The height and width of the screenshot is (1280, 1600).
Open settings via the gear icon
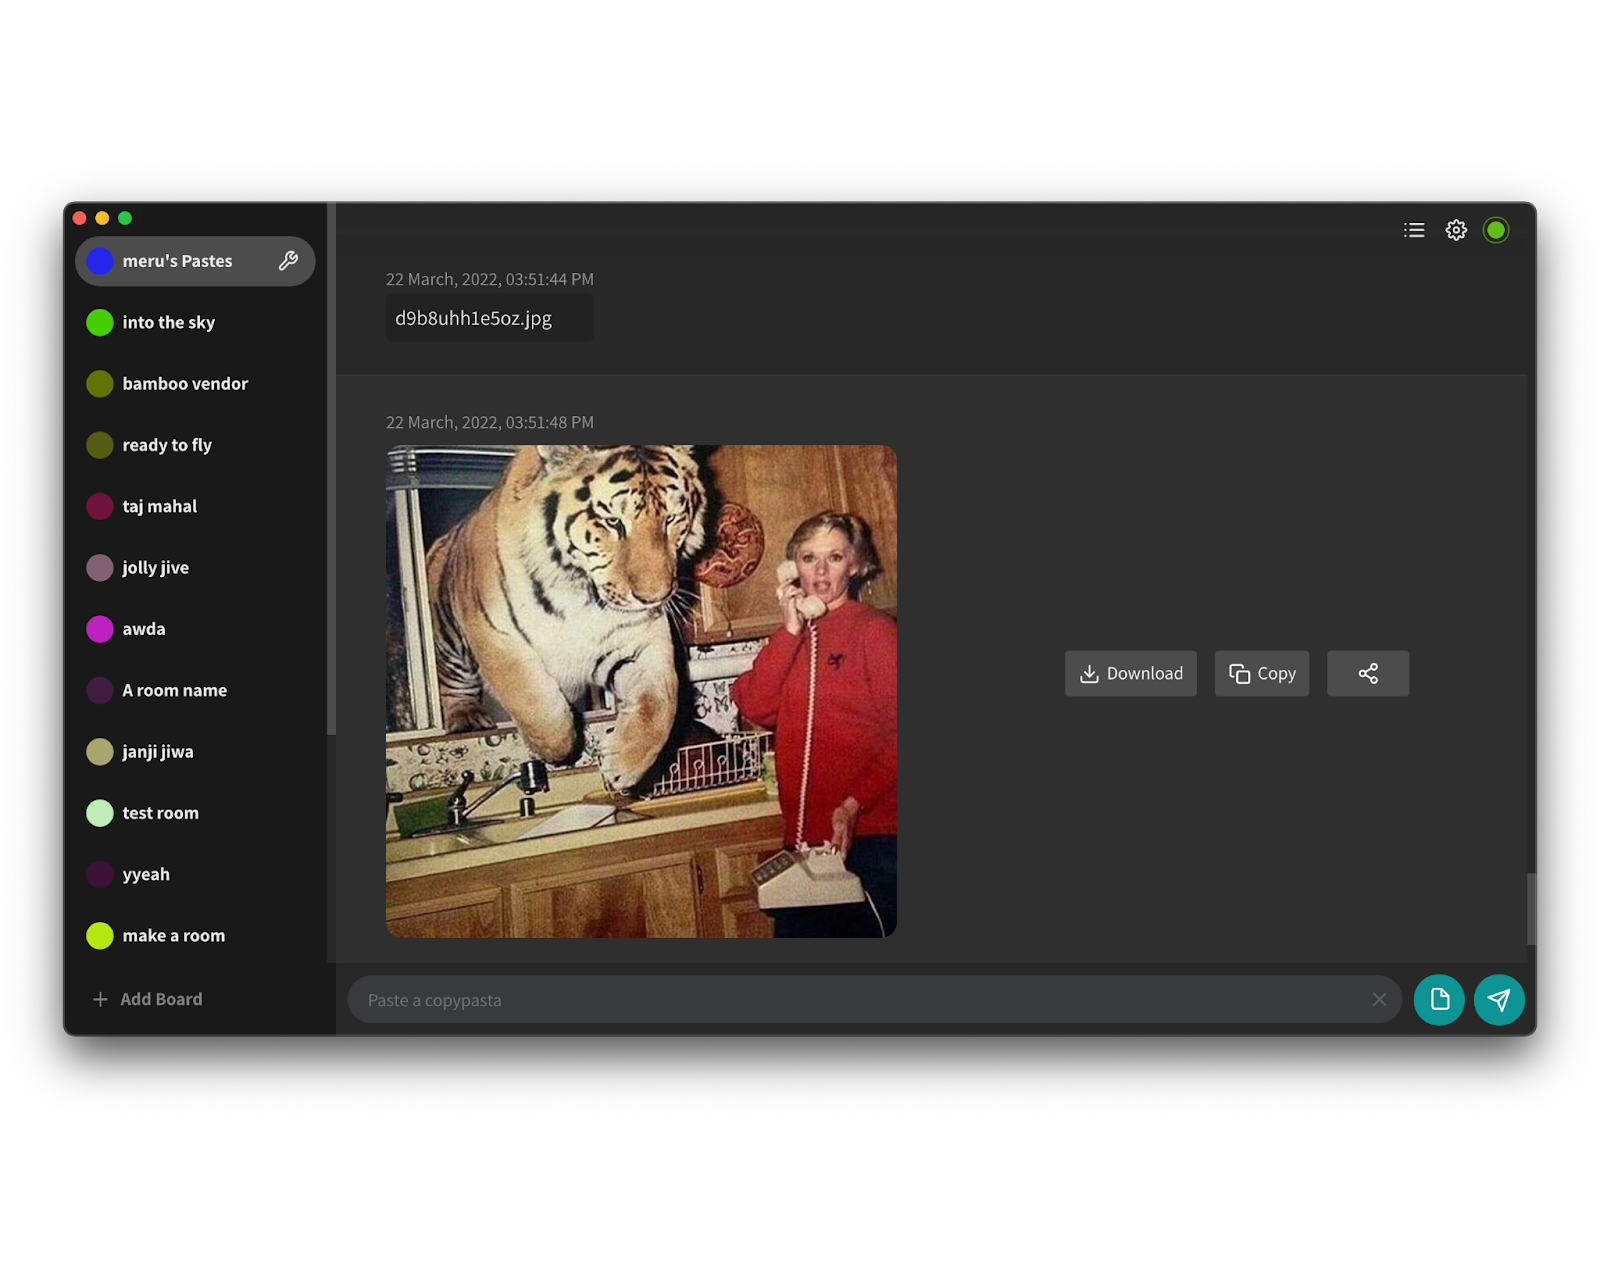tap(1456, 230)
